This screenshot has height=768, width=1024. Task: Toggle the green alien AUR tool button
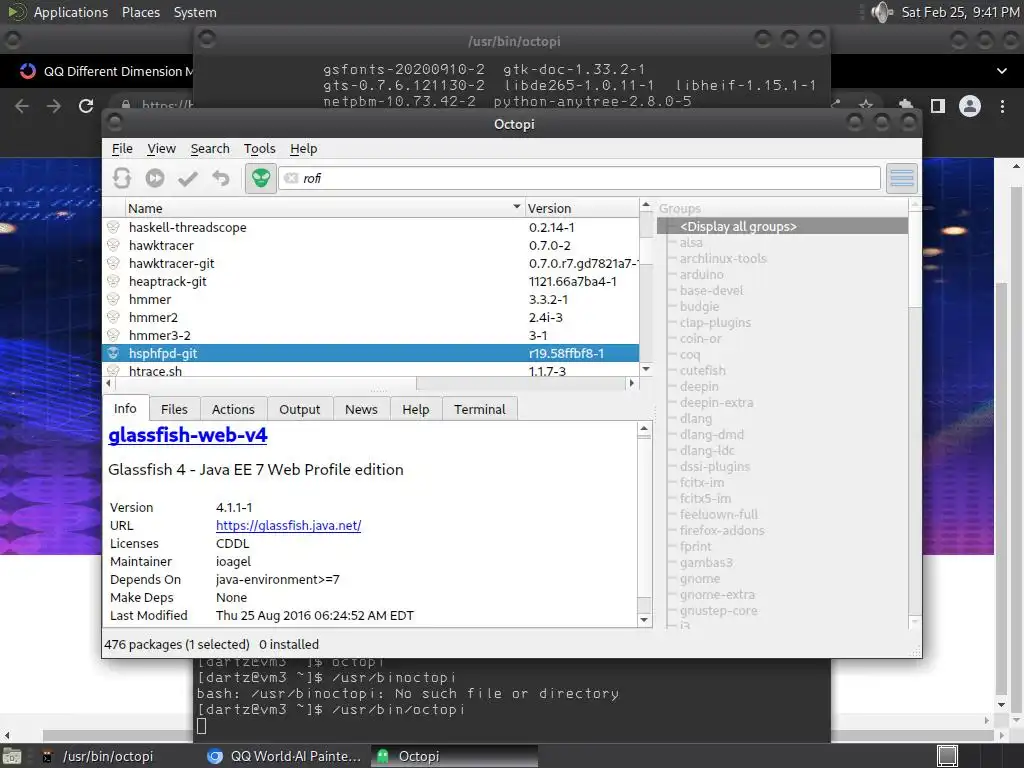(261, 178)
